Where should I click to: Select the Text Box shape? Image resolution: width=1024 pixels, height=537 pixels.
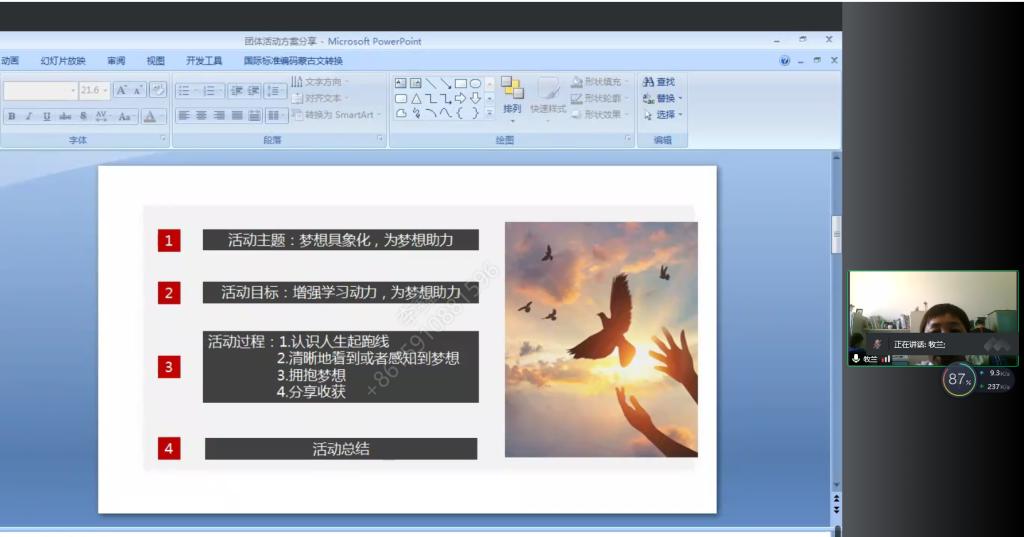tap(400, 83)
